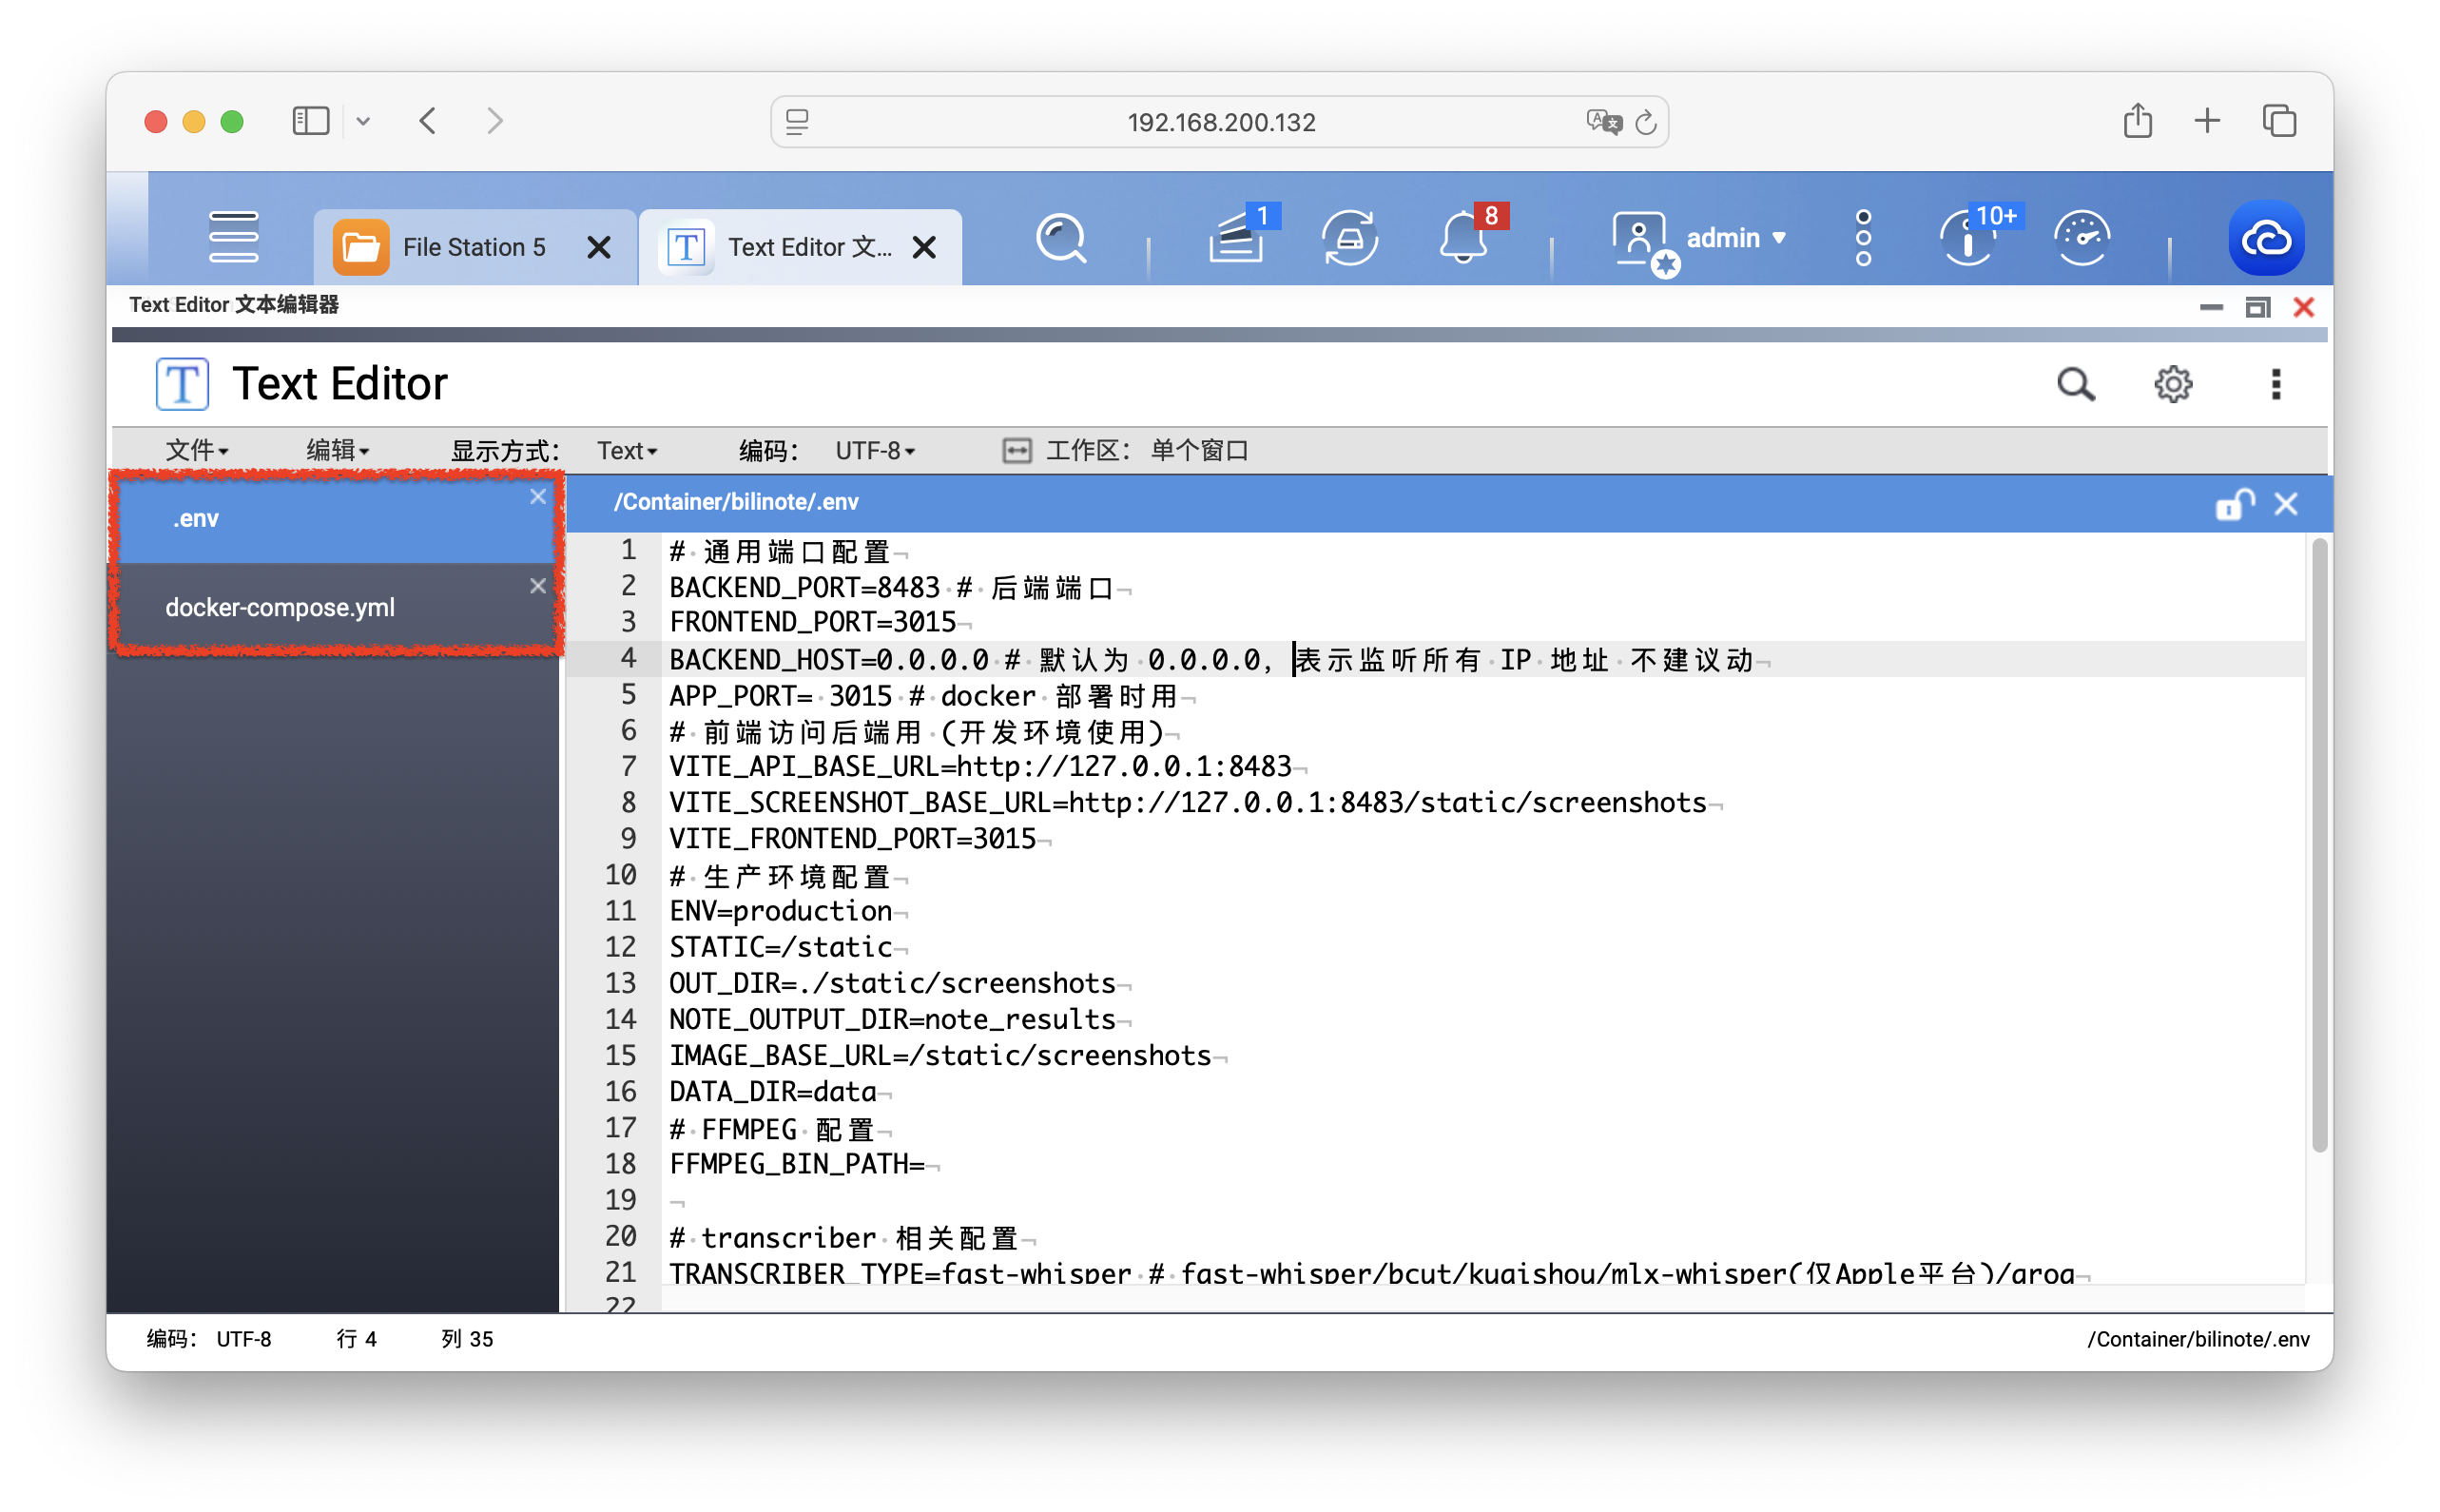Switch to the File Station 5 tab
Screen dimensions: 2440x1512
pos(474,246)
